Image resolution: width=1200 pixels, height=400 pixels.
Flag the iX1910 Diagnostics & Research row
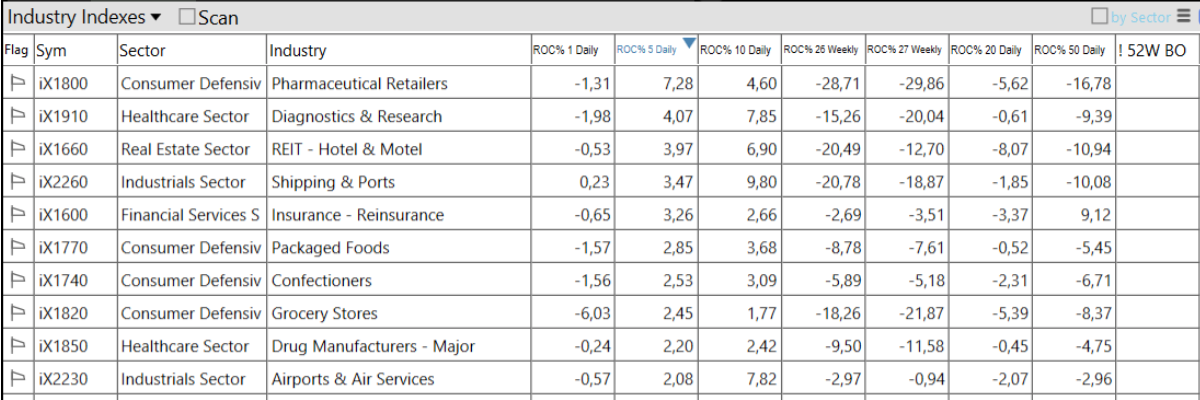click(x=17, y=117)
